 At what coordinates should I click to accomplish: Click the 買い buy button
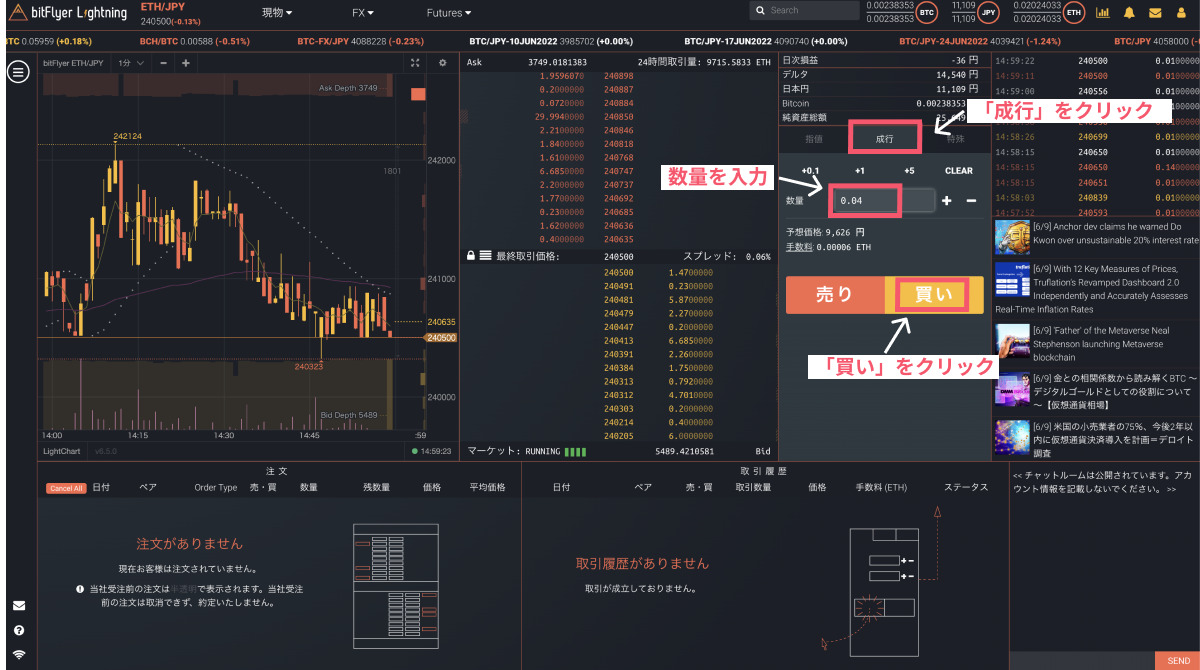pyautogui.click(x=934, y=295)
